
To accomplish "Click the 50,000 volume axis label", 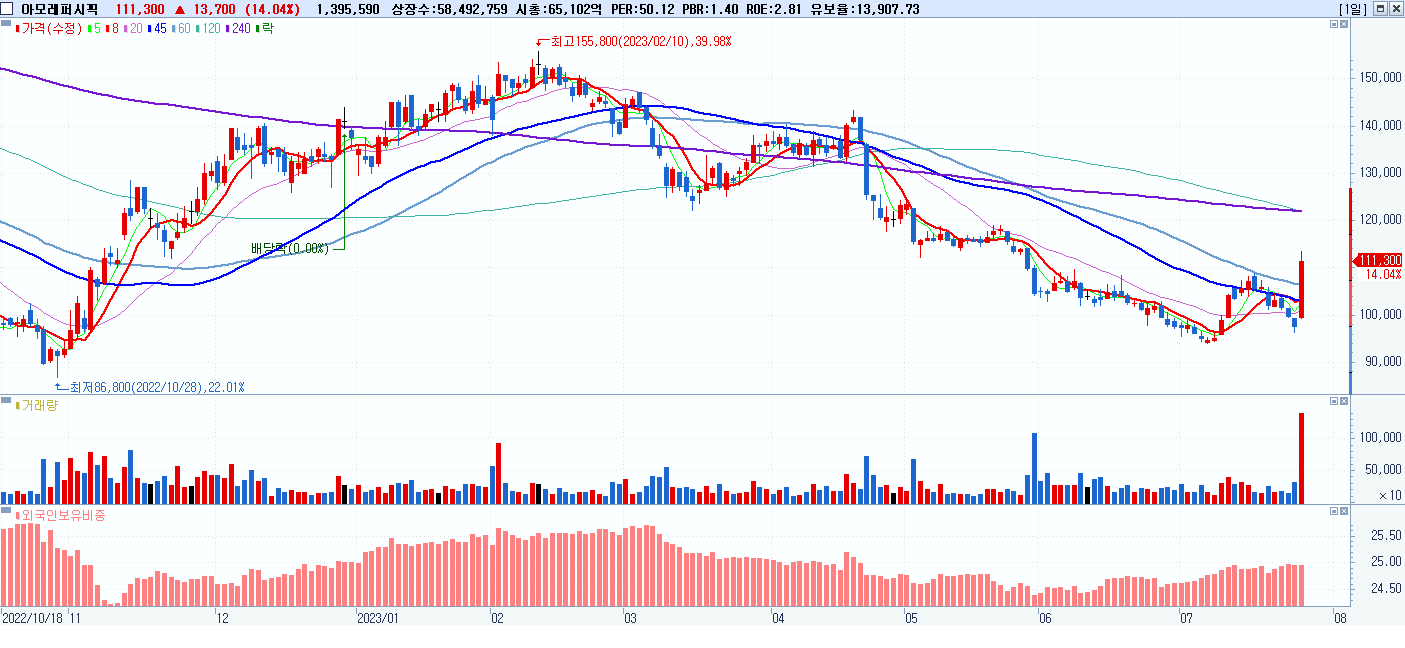I will [1381, 468].
